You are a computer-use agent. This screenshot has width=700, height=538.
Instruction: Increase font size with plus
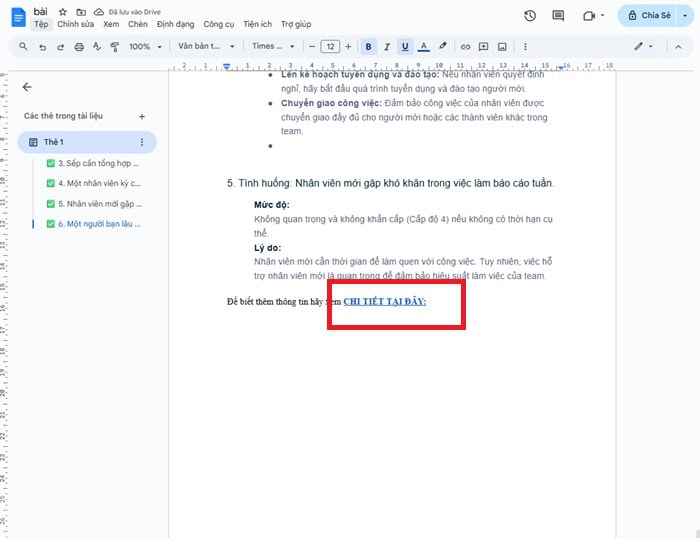[348, 46]
